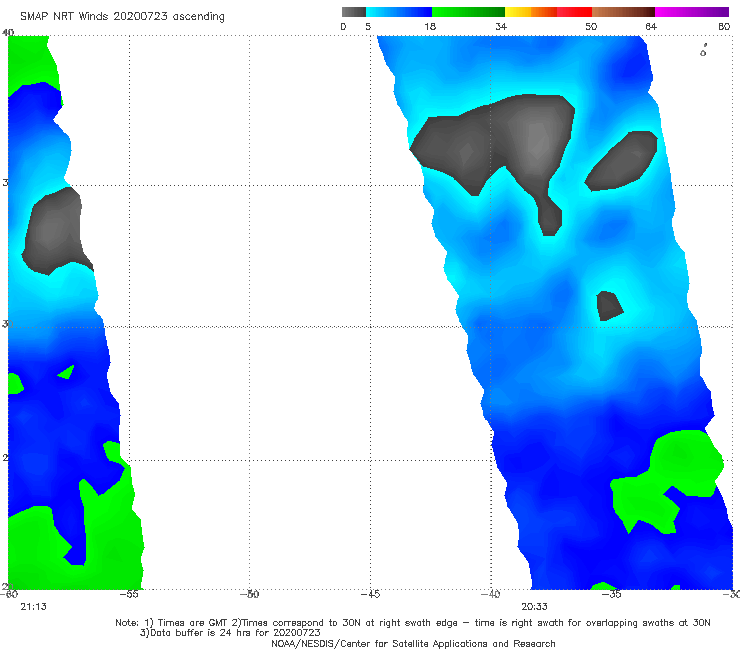Click the magenta 64-80 colorbar segment
The height and width of the screenshot is (650, 740).
692,12
